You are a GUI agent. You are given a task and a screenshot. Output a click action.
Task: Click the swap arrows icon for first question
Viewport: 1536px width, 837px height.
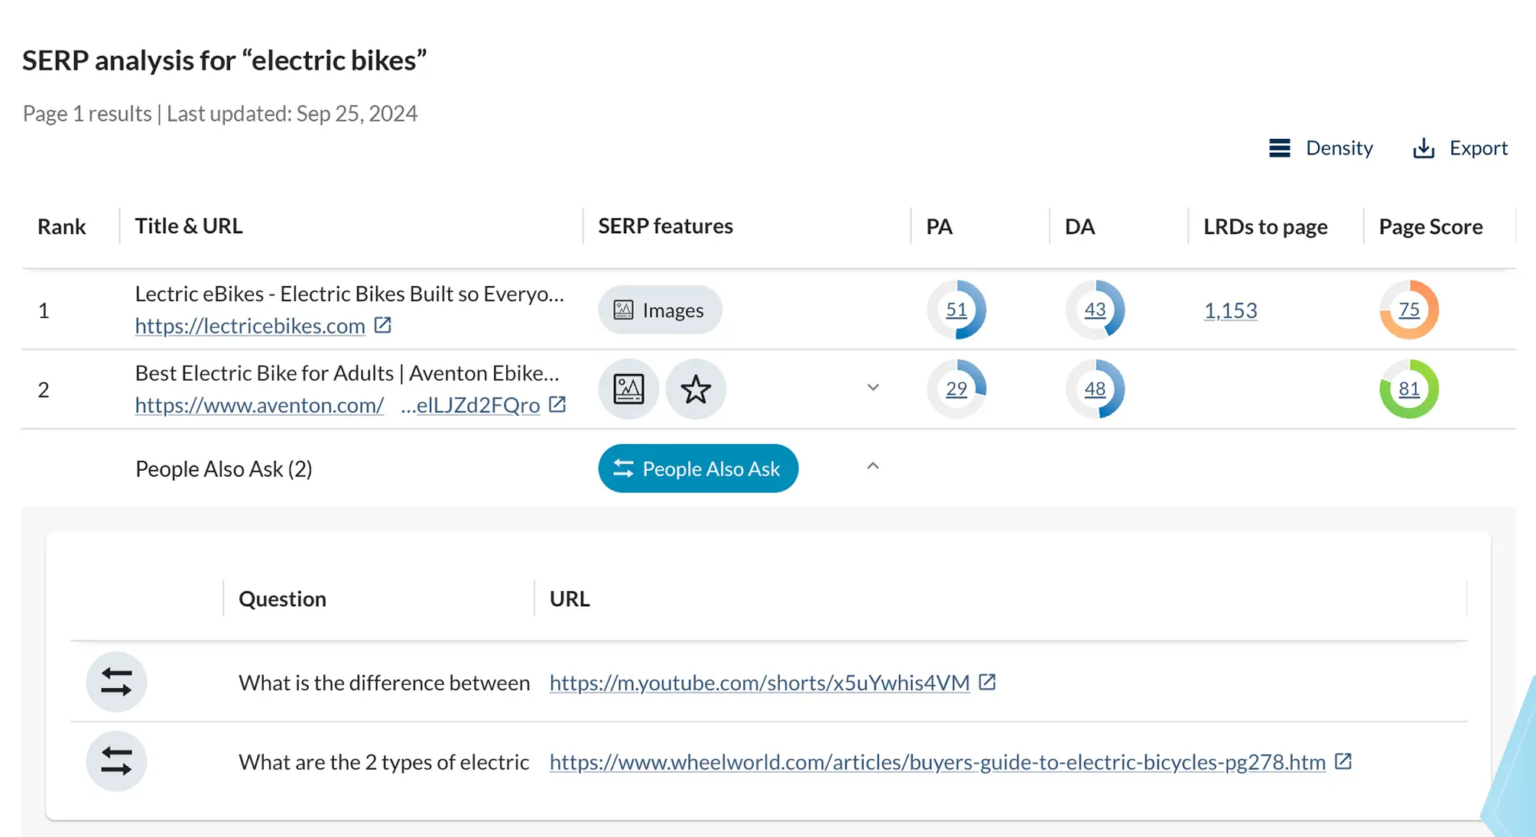pyautogui.click(x=116, y=682)
